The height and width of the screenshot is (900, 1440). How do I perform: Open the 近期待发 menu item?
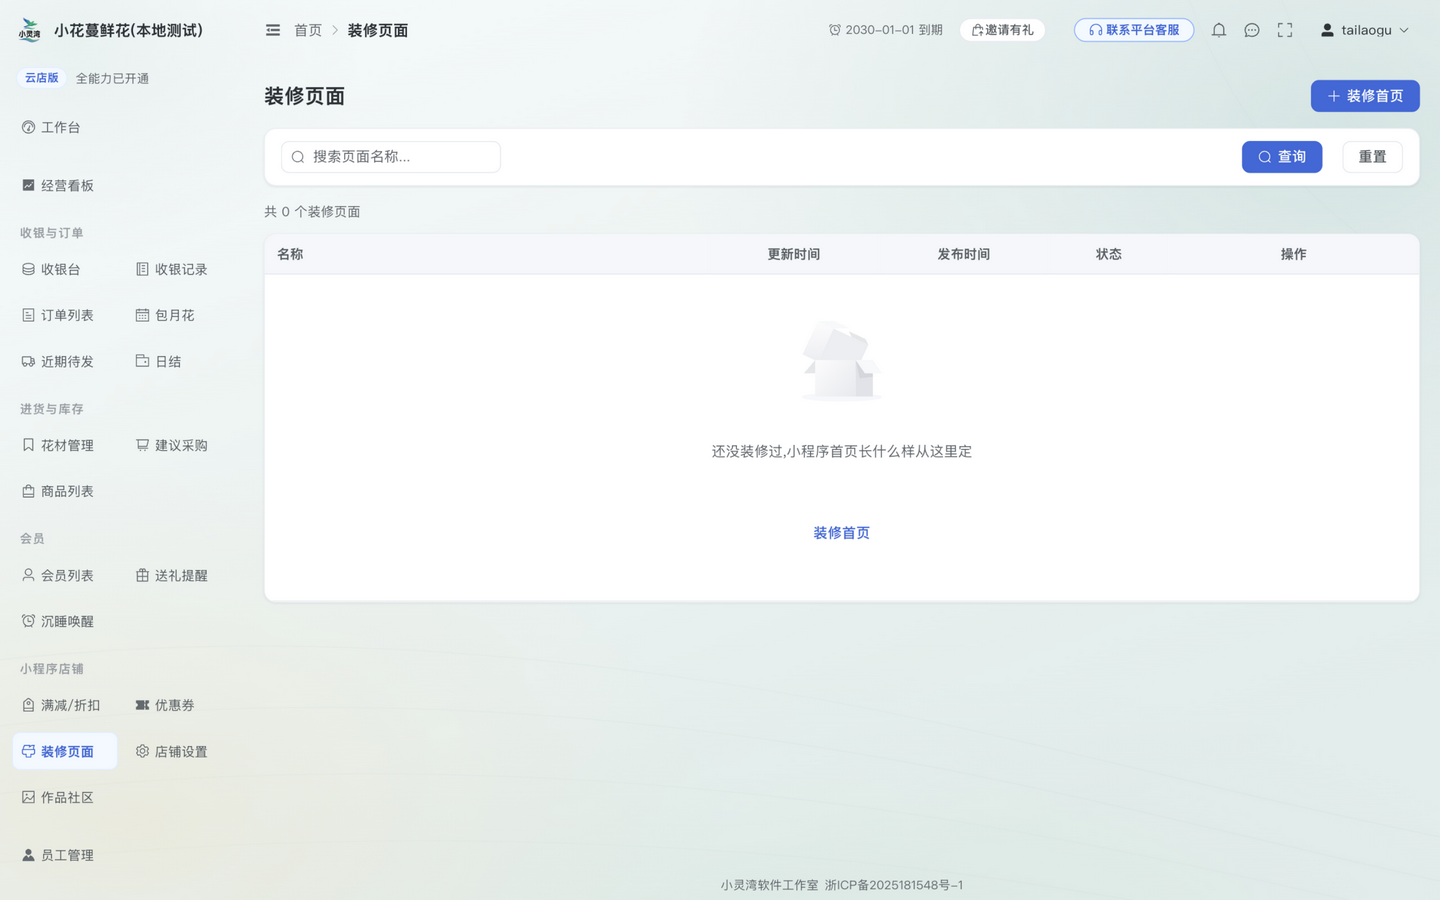tap(65, 361)
